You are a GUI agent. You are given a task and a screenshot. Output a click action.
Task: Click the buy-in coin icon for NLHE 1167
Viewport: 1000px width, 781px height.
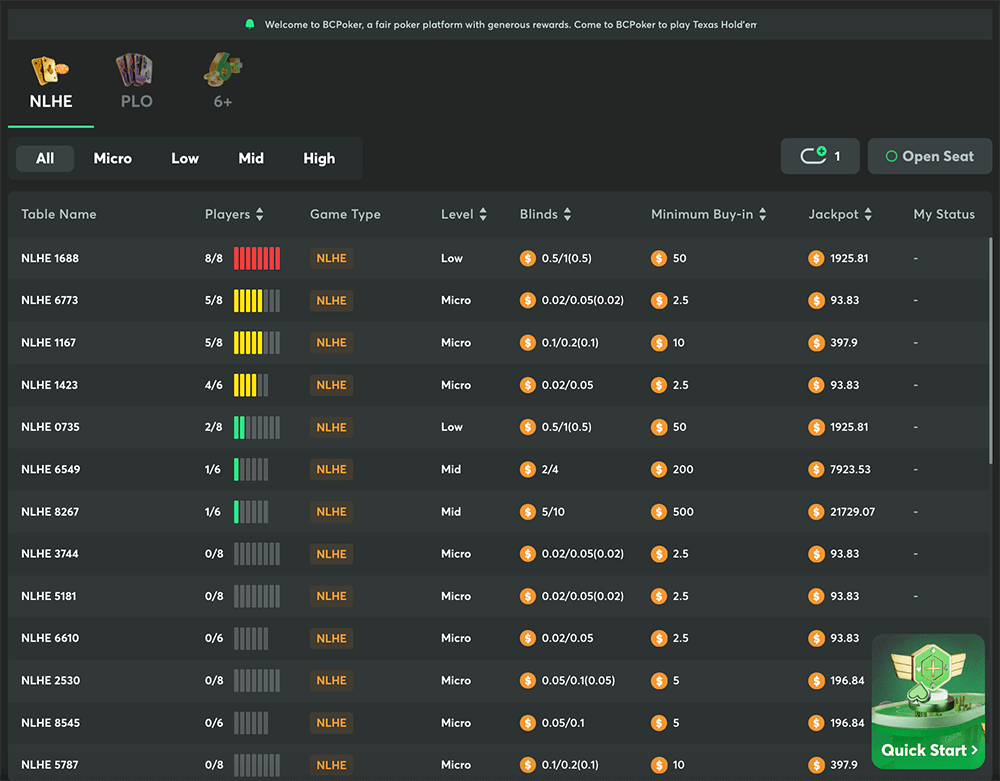pos(658,343)
